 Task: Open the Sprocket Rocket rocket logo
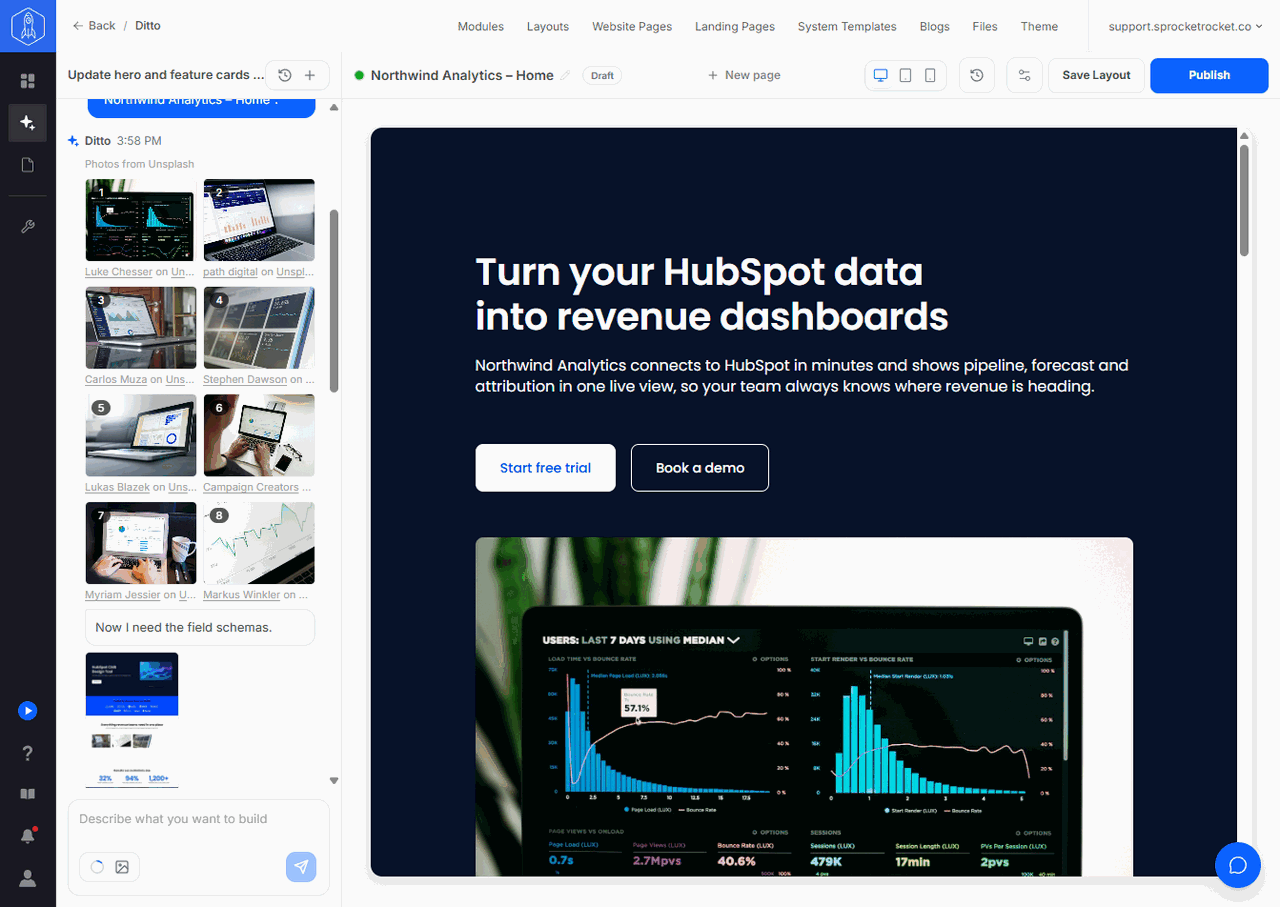point(28,26)
